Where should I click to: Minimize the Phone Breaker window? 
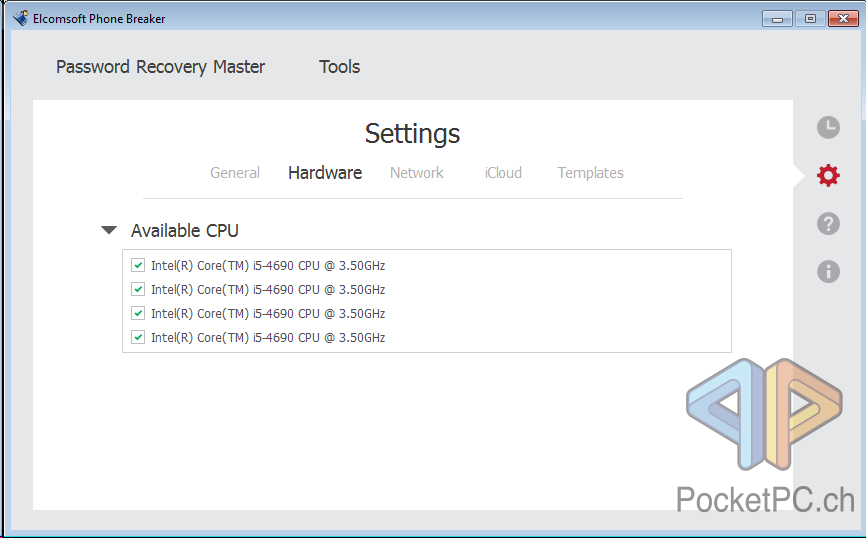tap(778, 19)
